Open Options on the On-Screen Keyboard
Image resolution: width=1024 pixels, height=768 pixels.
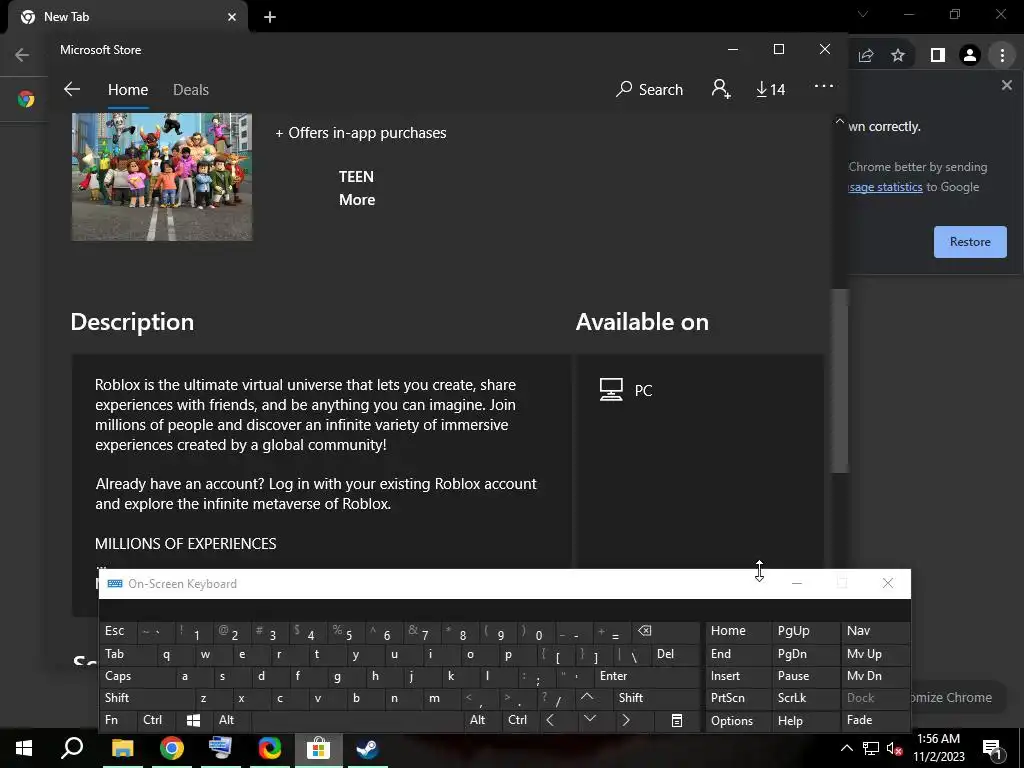click(738, 721)
